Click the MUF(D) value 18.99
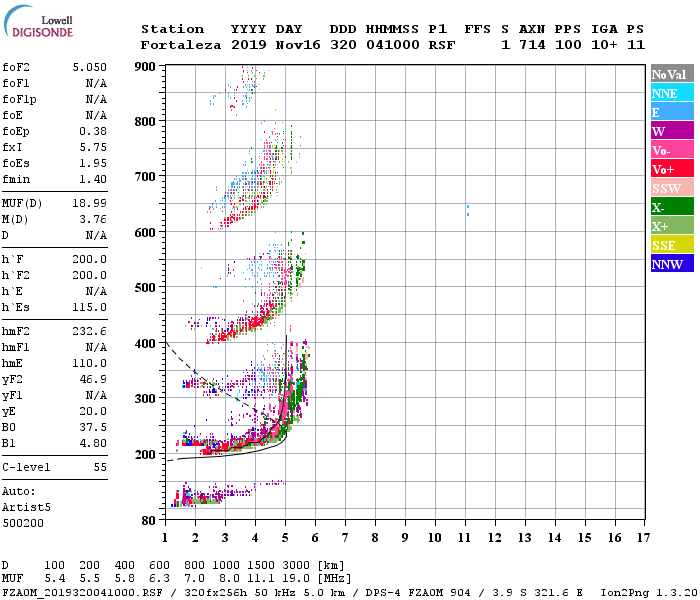The width and height of the screenshot is (700, 600). tap(90, 203)
